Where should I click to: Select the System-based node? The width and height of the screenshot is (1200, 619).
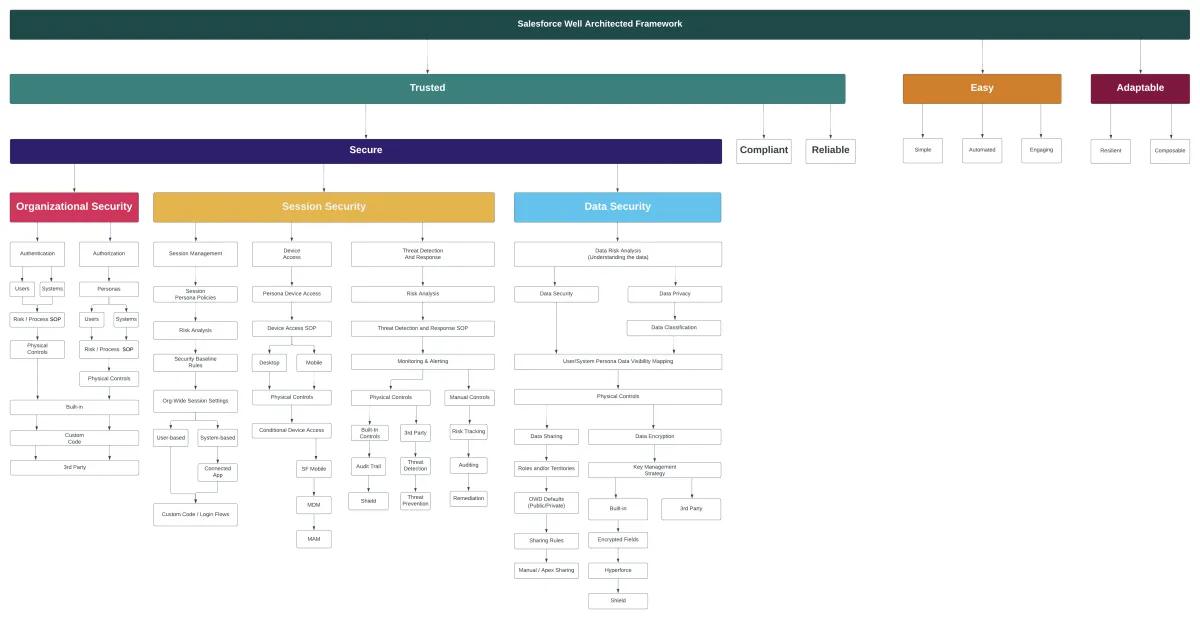coord(217,438)
